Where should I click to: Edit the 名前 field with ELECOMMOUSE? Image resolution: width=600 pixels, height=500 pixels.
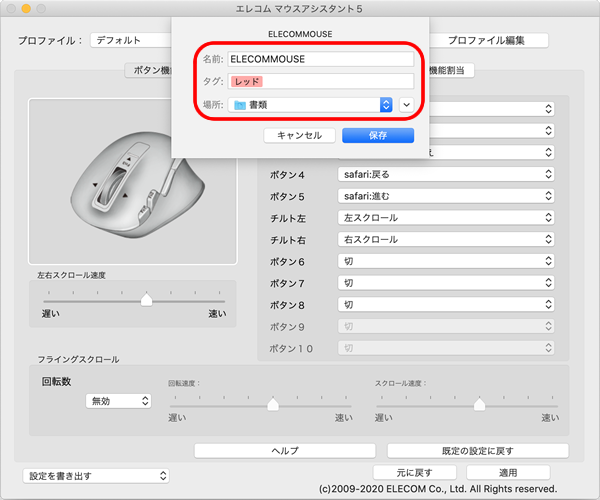pyautogui.click(x=321, y=59)
